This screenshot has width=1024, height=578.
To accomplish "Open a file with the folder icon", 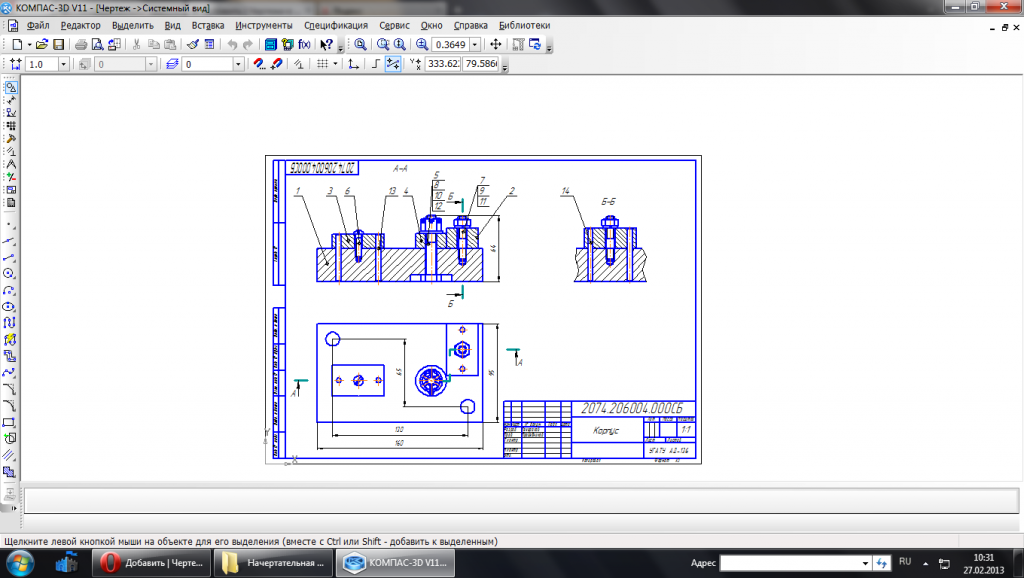I will point(42,44).
